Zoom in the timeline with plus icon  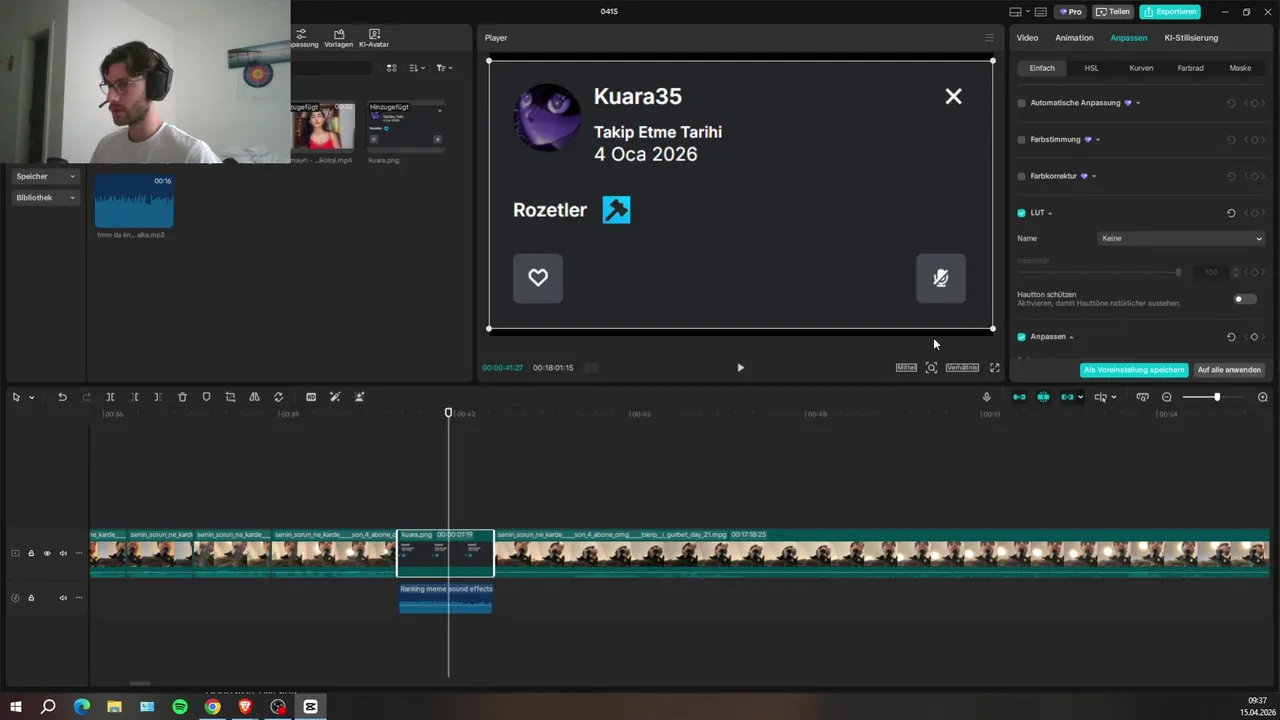click(1262, 397)
